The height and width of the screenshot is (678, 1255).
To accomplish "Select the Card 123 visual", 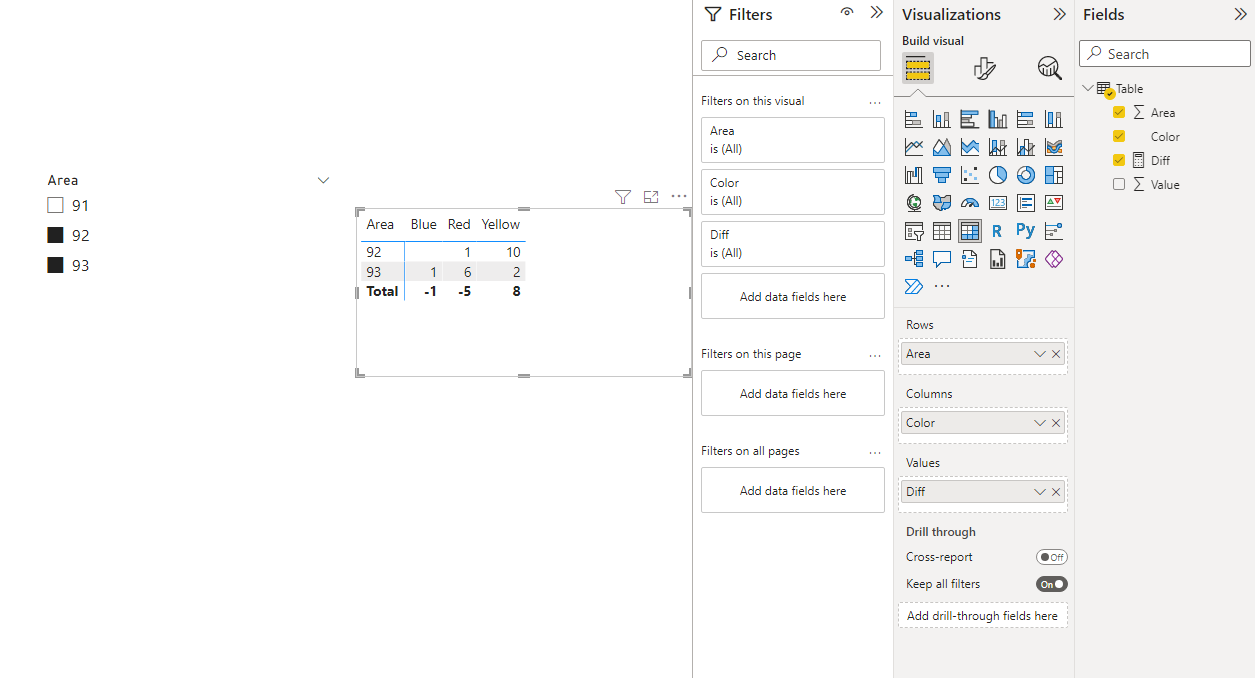I will pyautogui.click(x=997, y=203).
